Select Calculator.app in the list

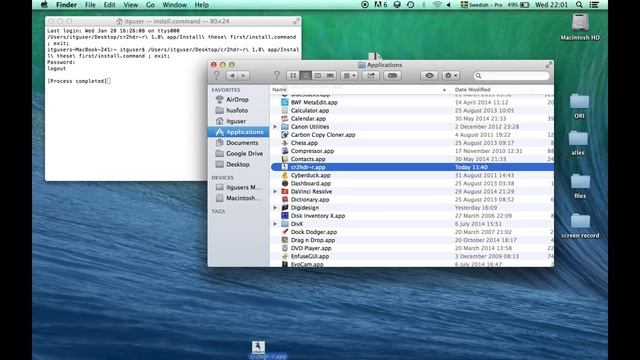coord(412,111)
